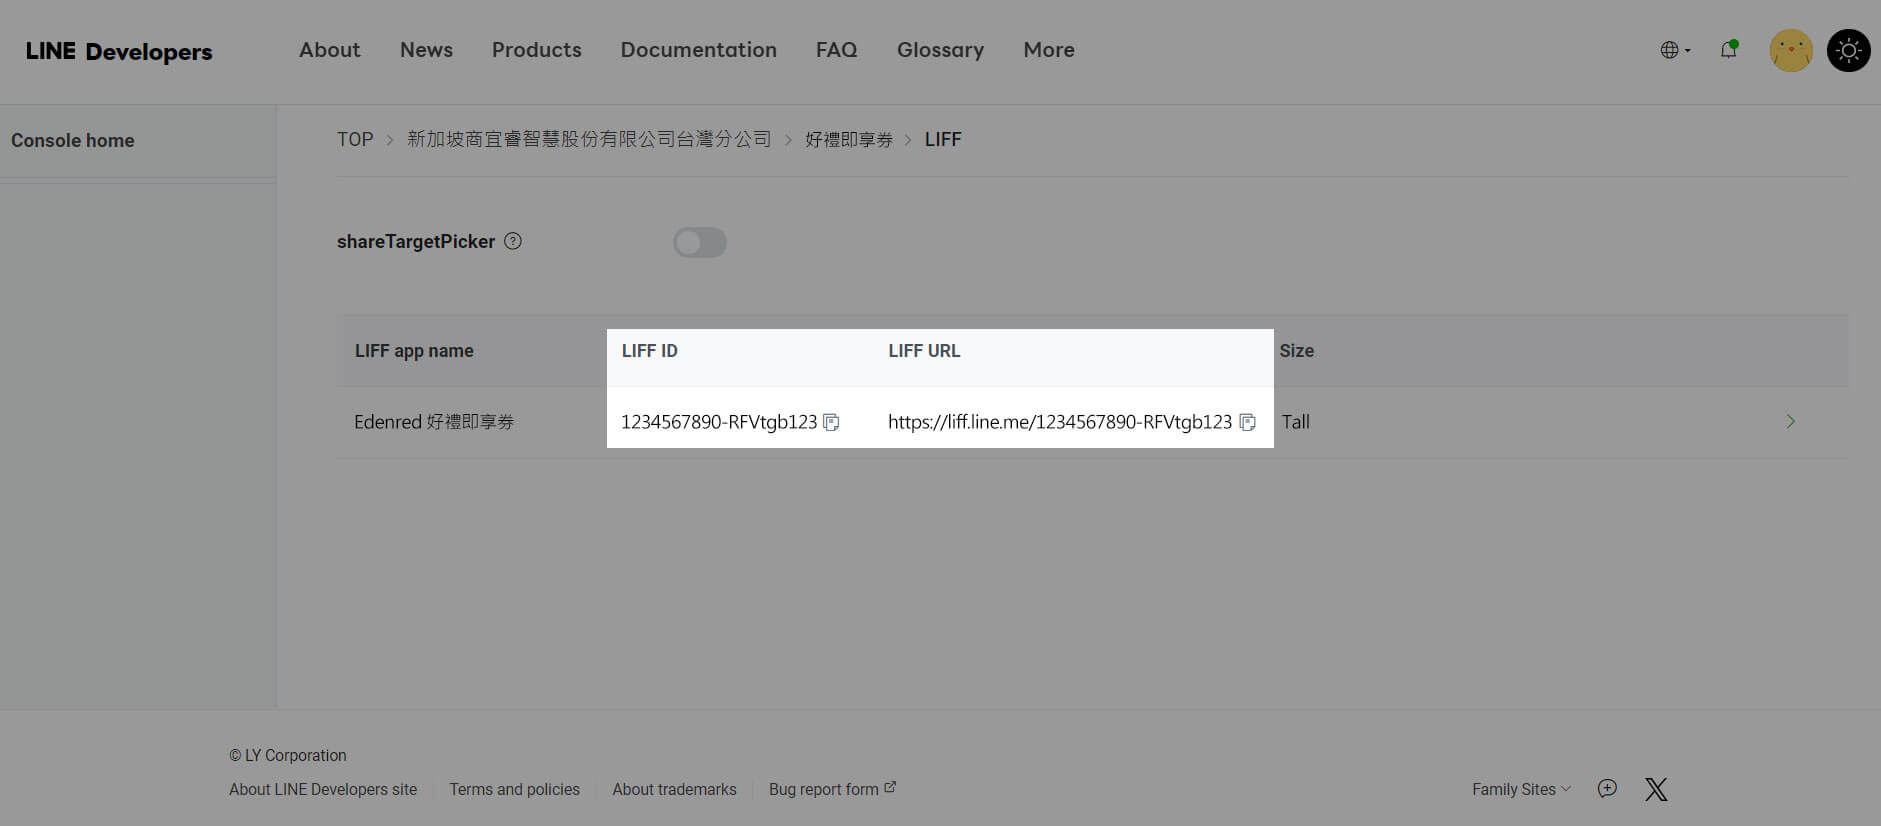Open the language globe selector
Viewport: 1881px width, 826px height.
tap(1675, 50)
